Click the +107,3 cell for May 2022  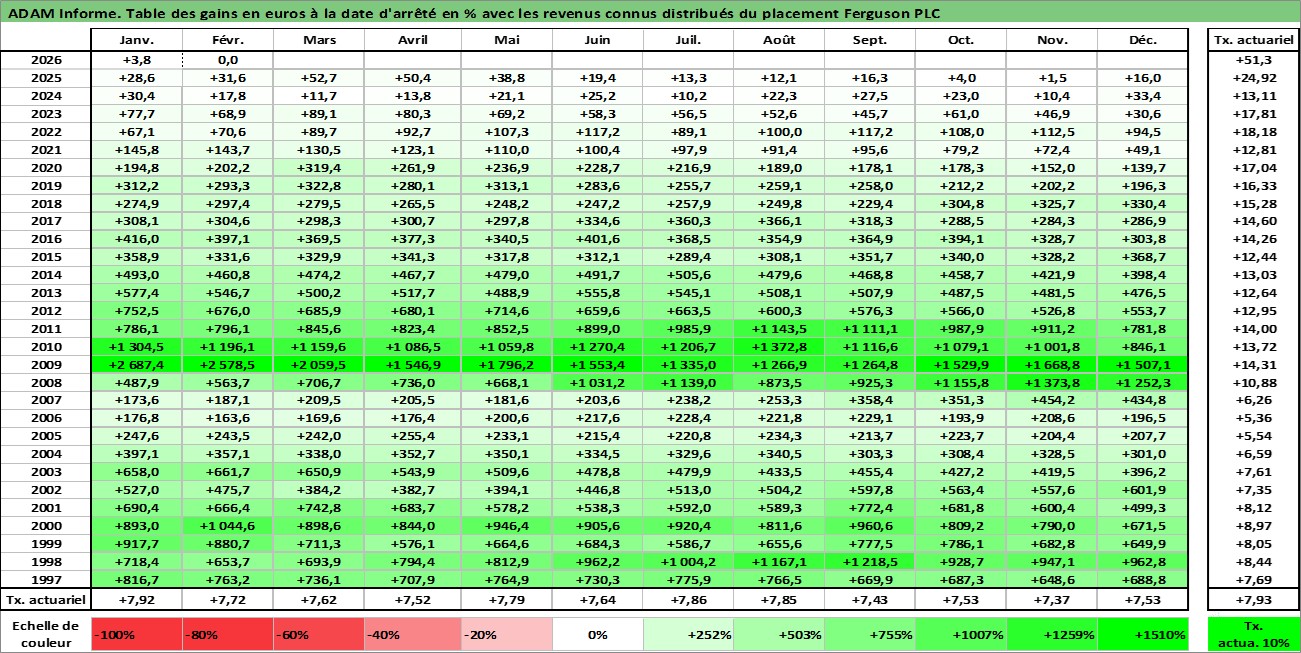506,132
